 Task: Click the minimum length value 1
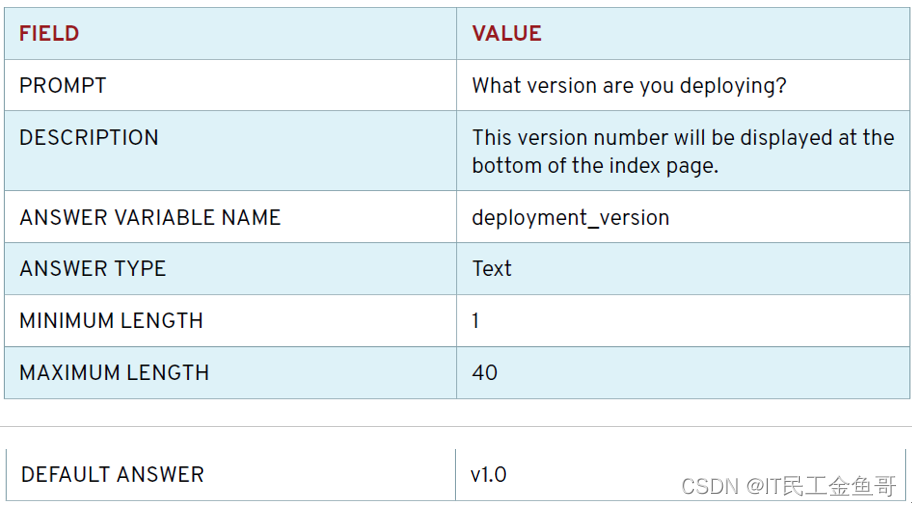click(475, 320)
